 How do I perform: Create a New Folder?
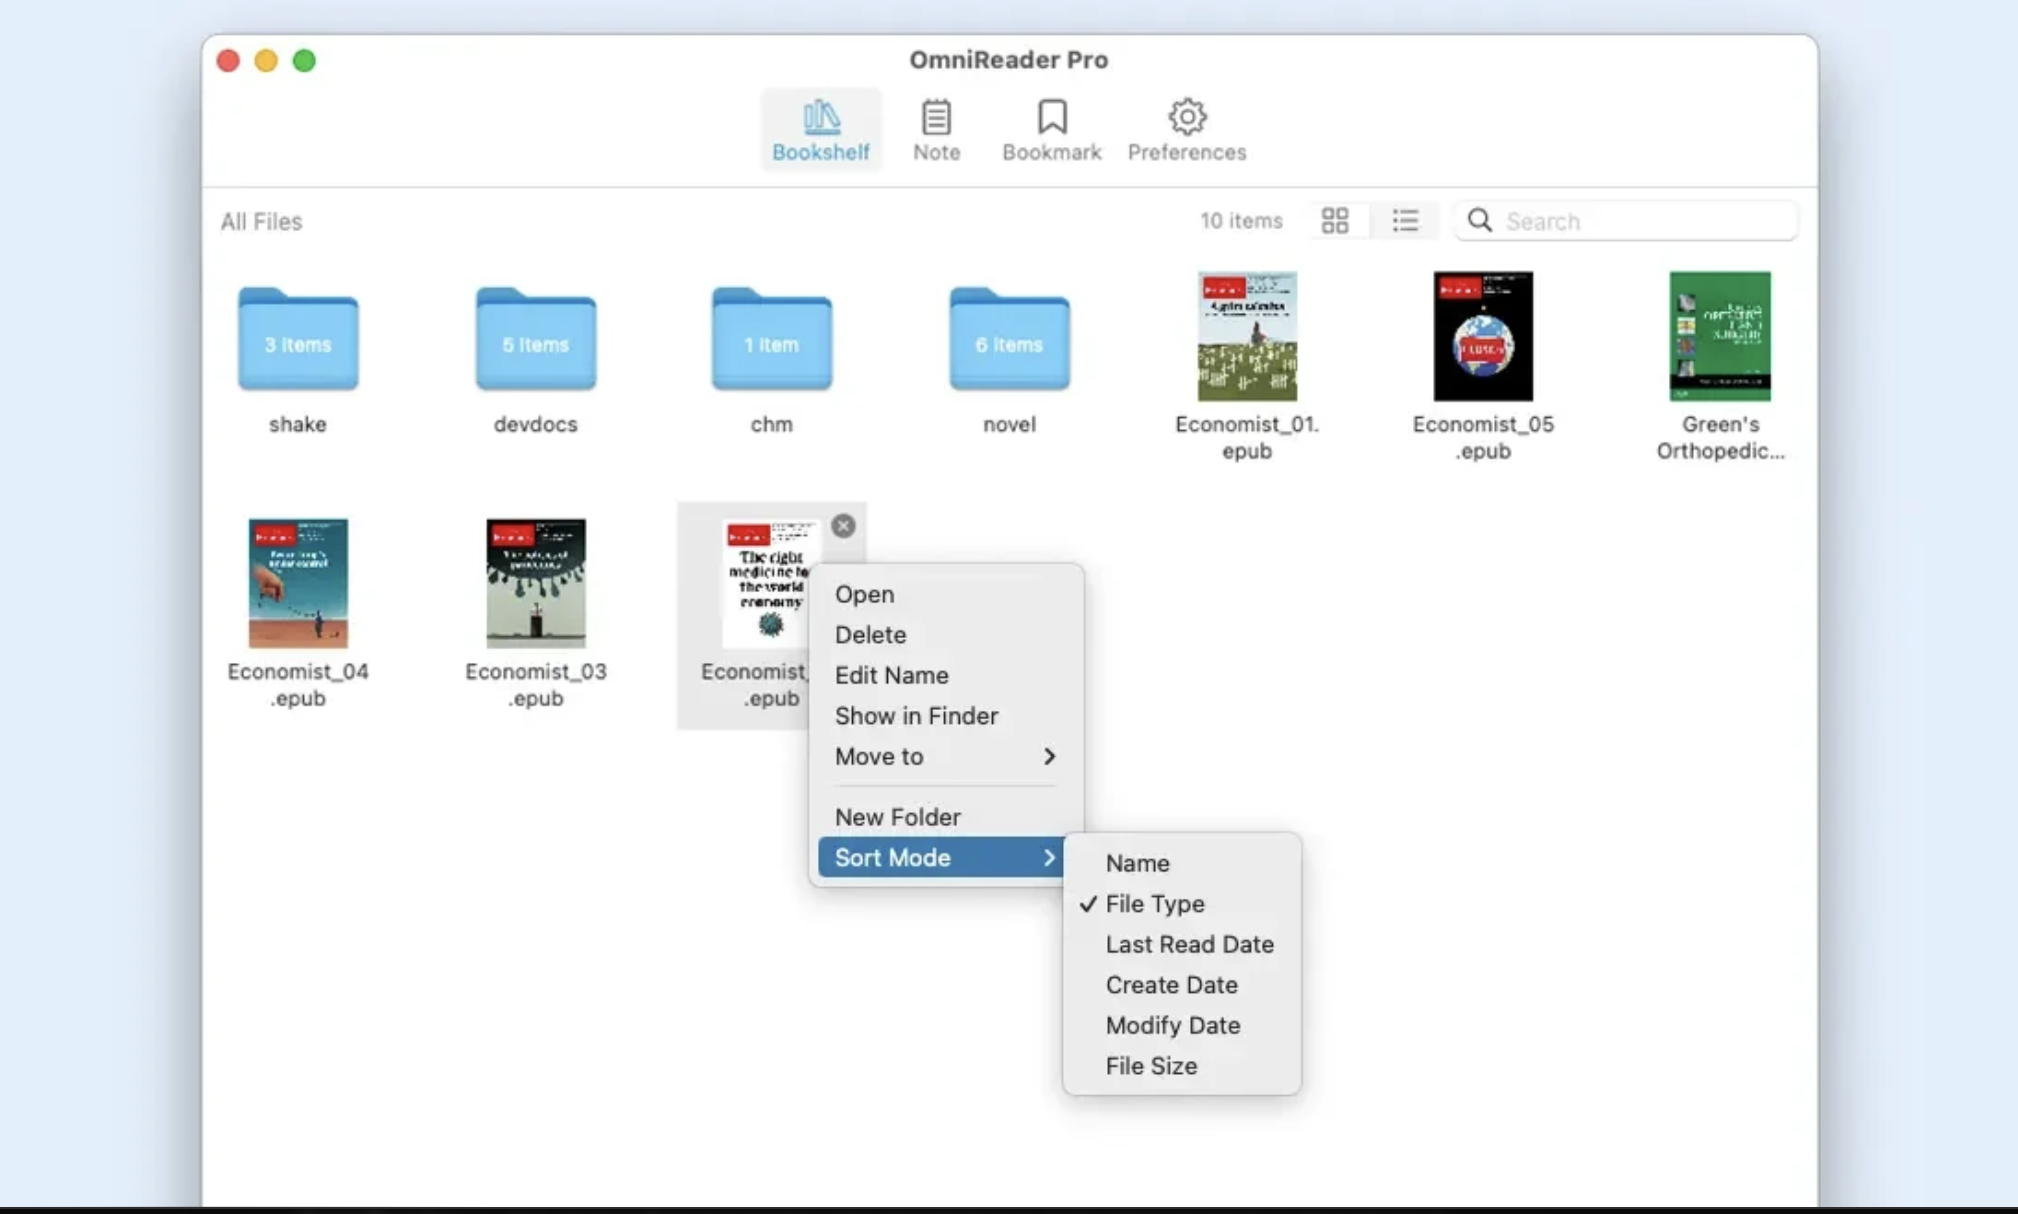[x=895, y=816]
